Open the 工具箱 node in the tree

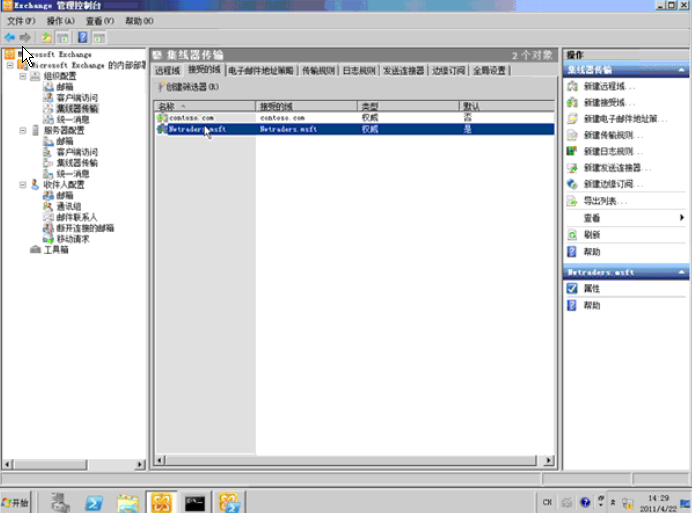click(56, 250)
